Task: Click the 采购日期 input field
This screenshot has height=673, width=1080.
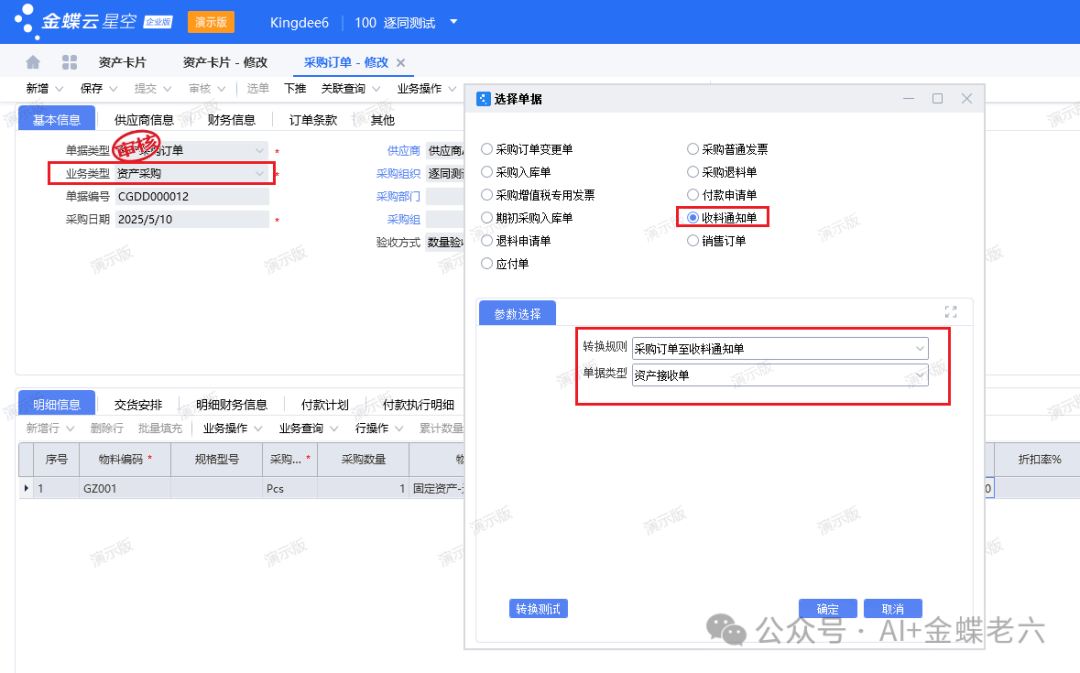Action: pyautogui.click(x=190, y=220)
